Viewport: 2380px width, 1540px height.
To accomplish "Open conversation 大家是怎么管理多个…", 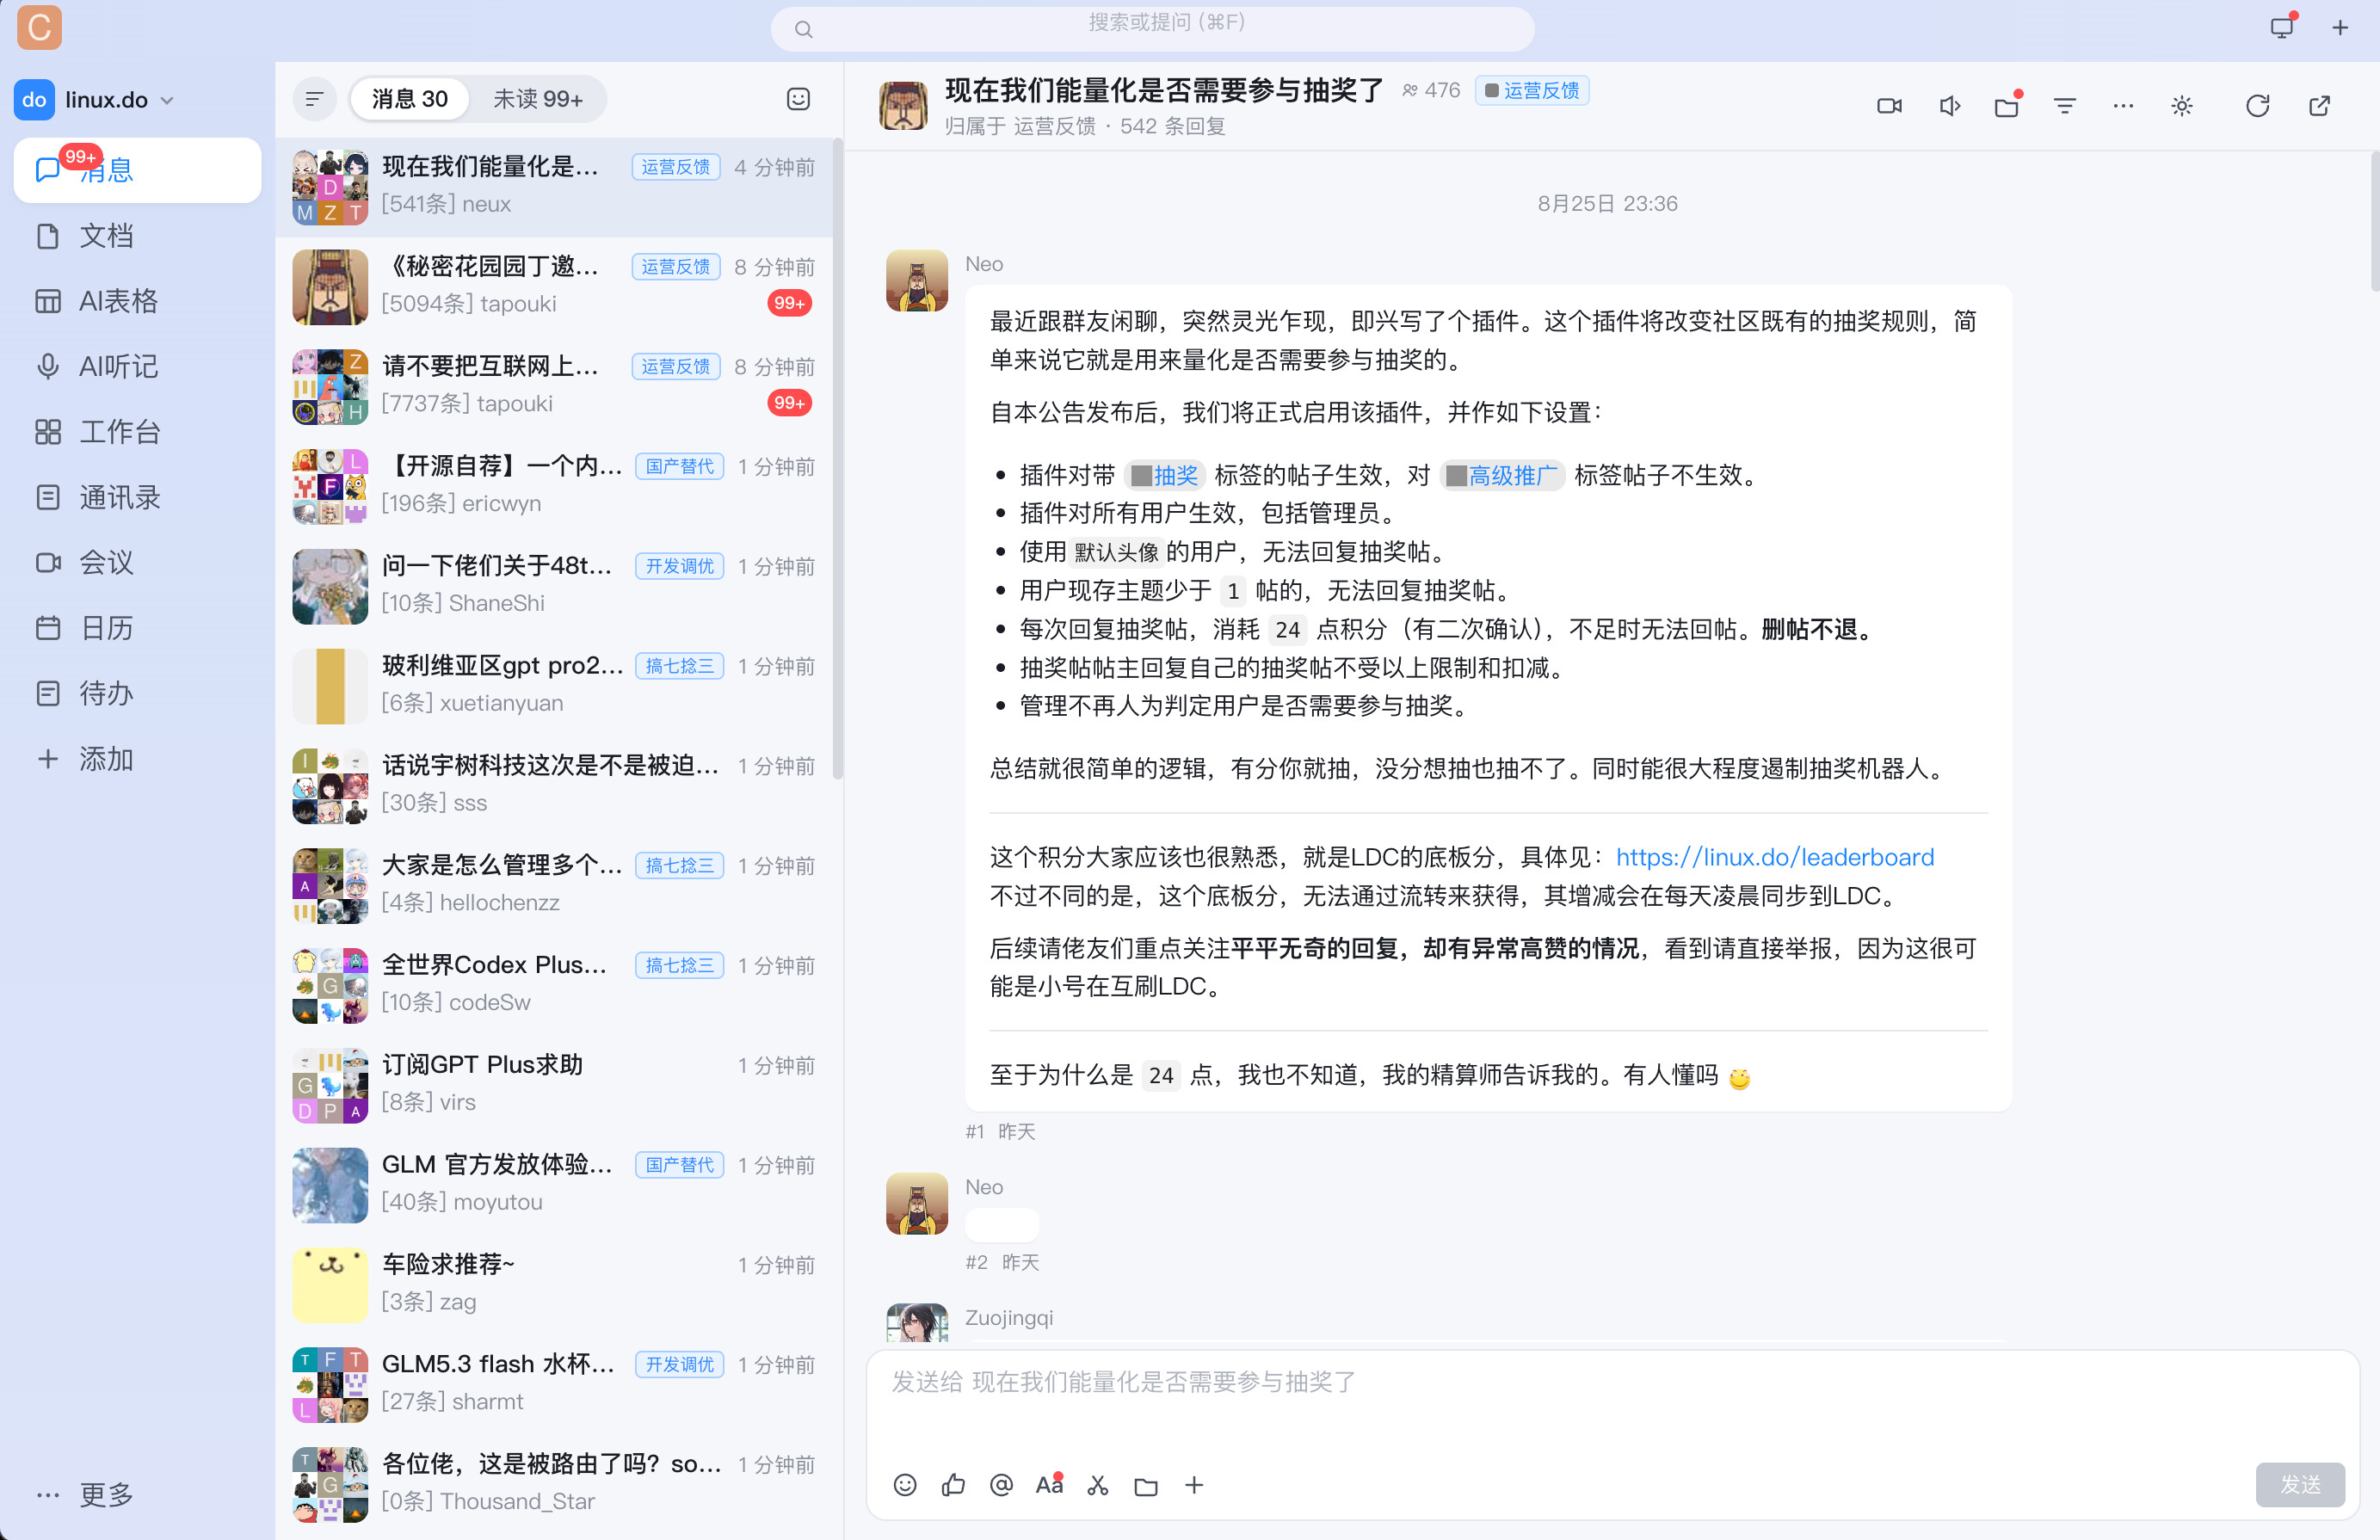I will click(x=554, y=885).
